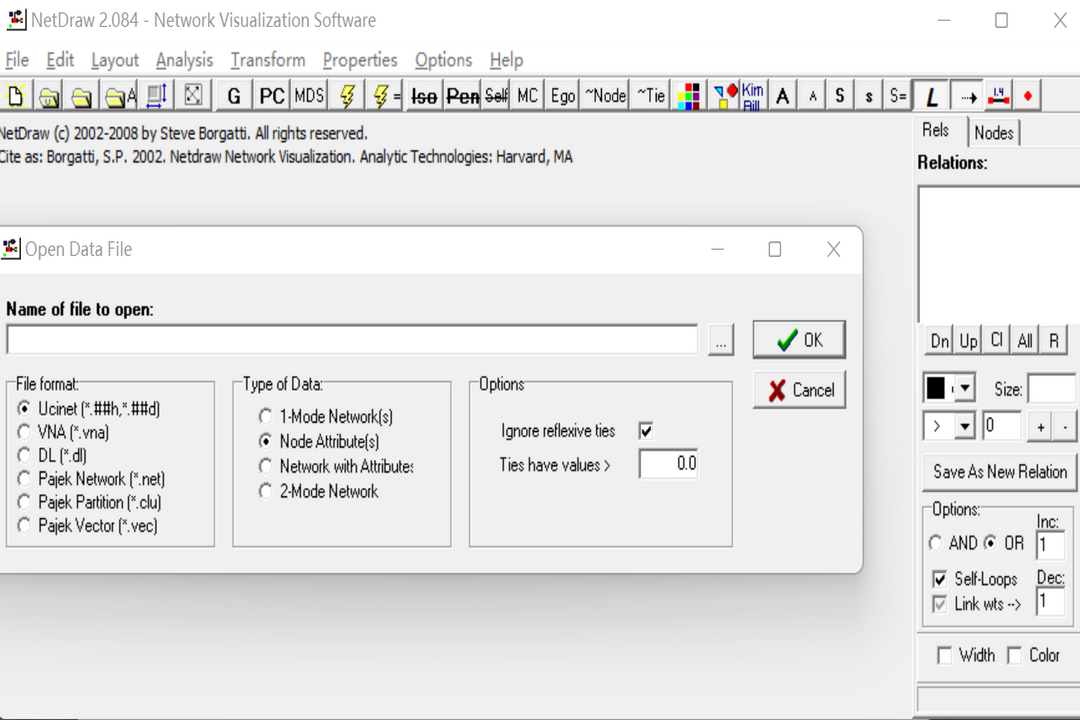The height and width of the screenshot is (720, 1080).
Task: Switch to the Nodes tab
Action: tap(993, 133)
